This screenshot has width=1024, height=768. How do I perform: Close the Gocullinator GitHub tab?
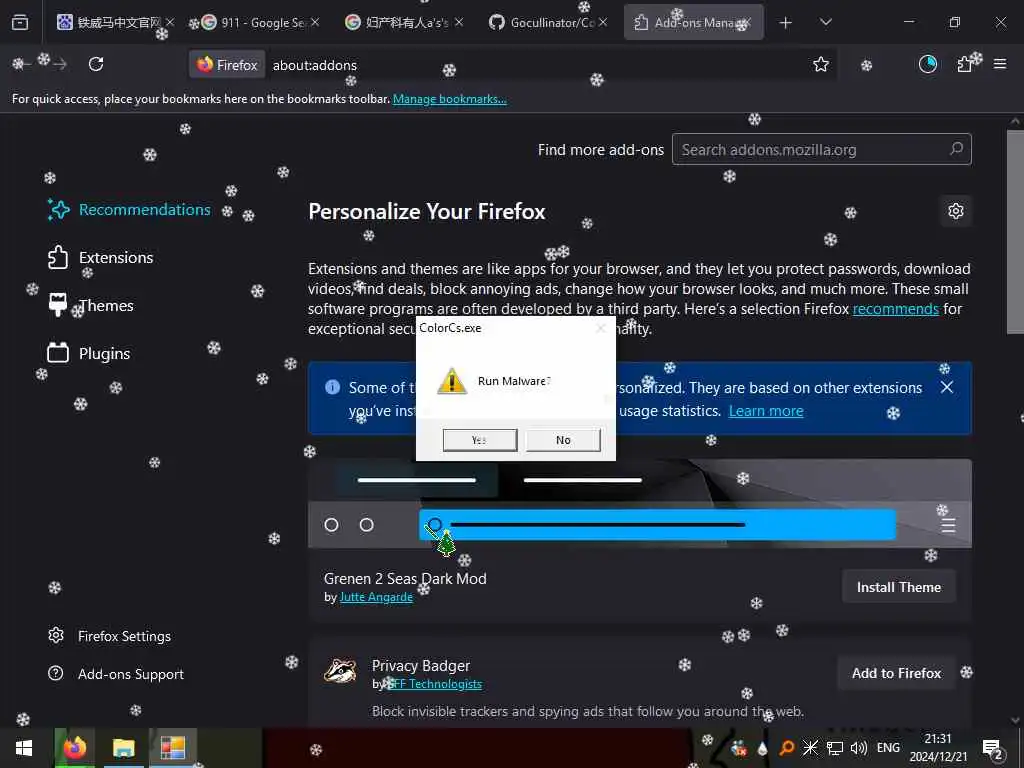[603, 22]
